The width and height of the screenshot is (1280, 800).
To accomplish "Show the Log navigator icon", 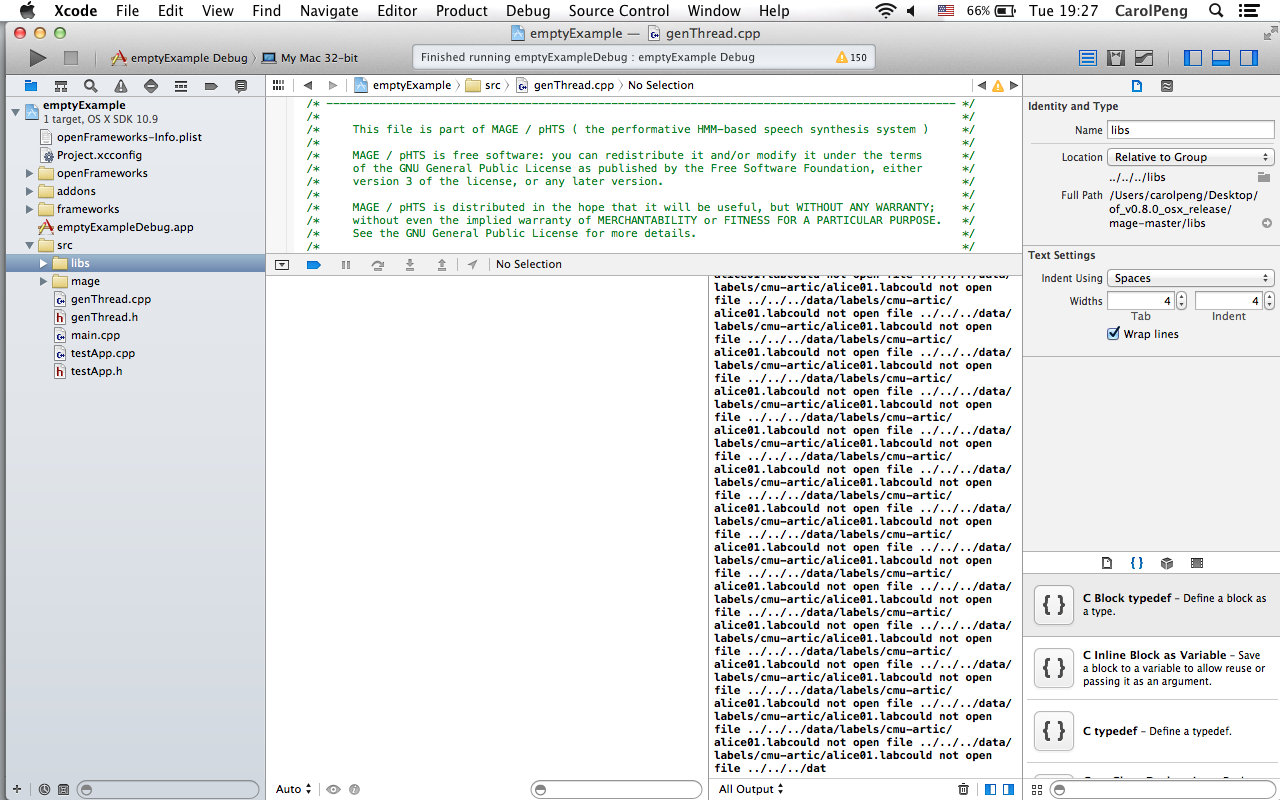I will point(241,86).
